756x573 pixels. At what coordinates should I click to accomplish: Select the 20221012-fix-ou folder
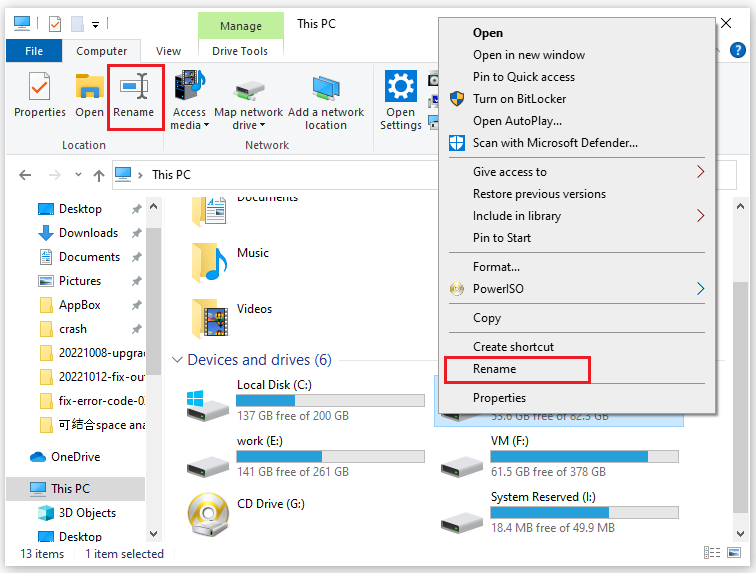(x=92, y=377)
